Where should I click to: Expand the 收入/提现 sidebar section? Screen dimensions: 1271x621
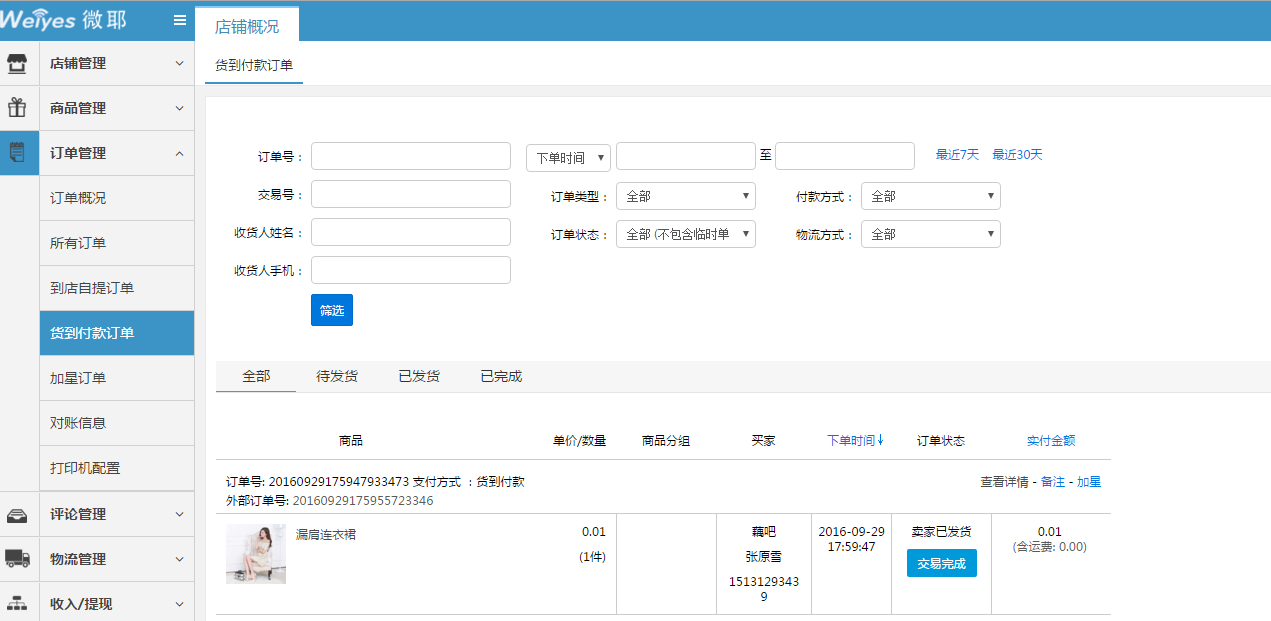click(117, 604)
